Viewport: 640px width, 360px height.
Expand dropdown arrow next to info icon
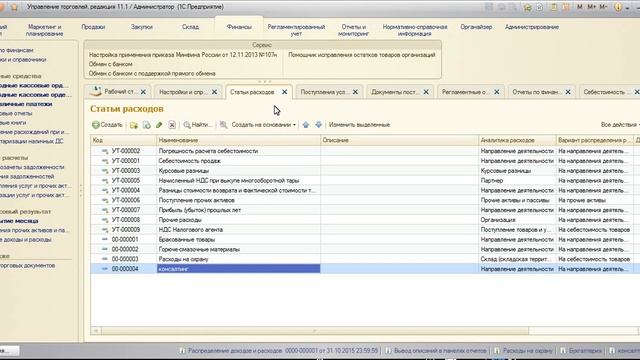point(627,8)
